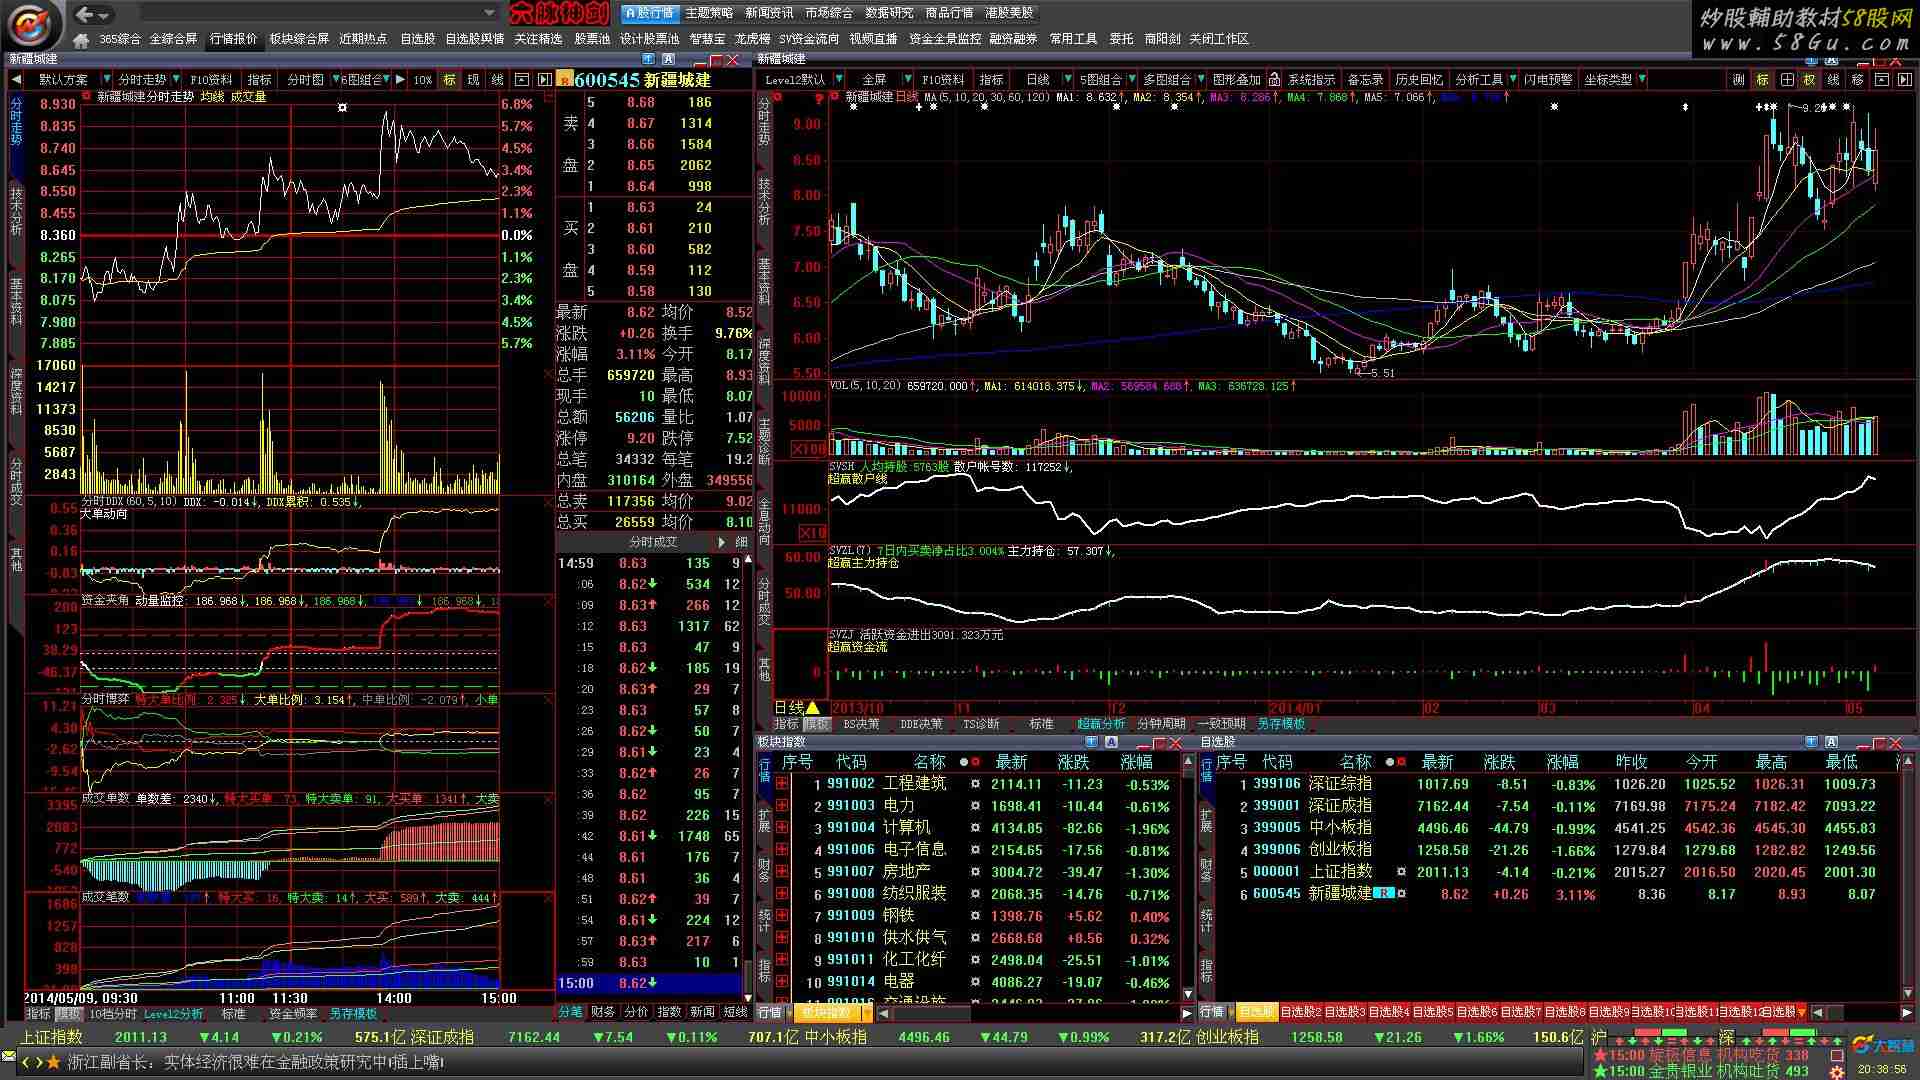Click the 板块指数 list vertical scrollbar down arrow

1188,994
